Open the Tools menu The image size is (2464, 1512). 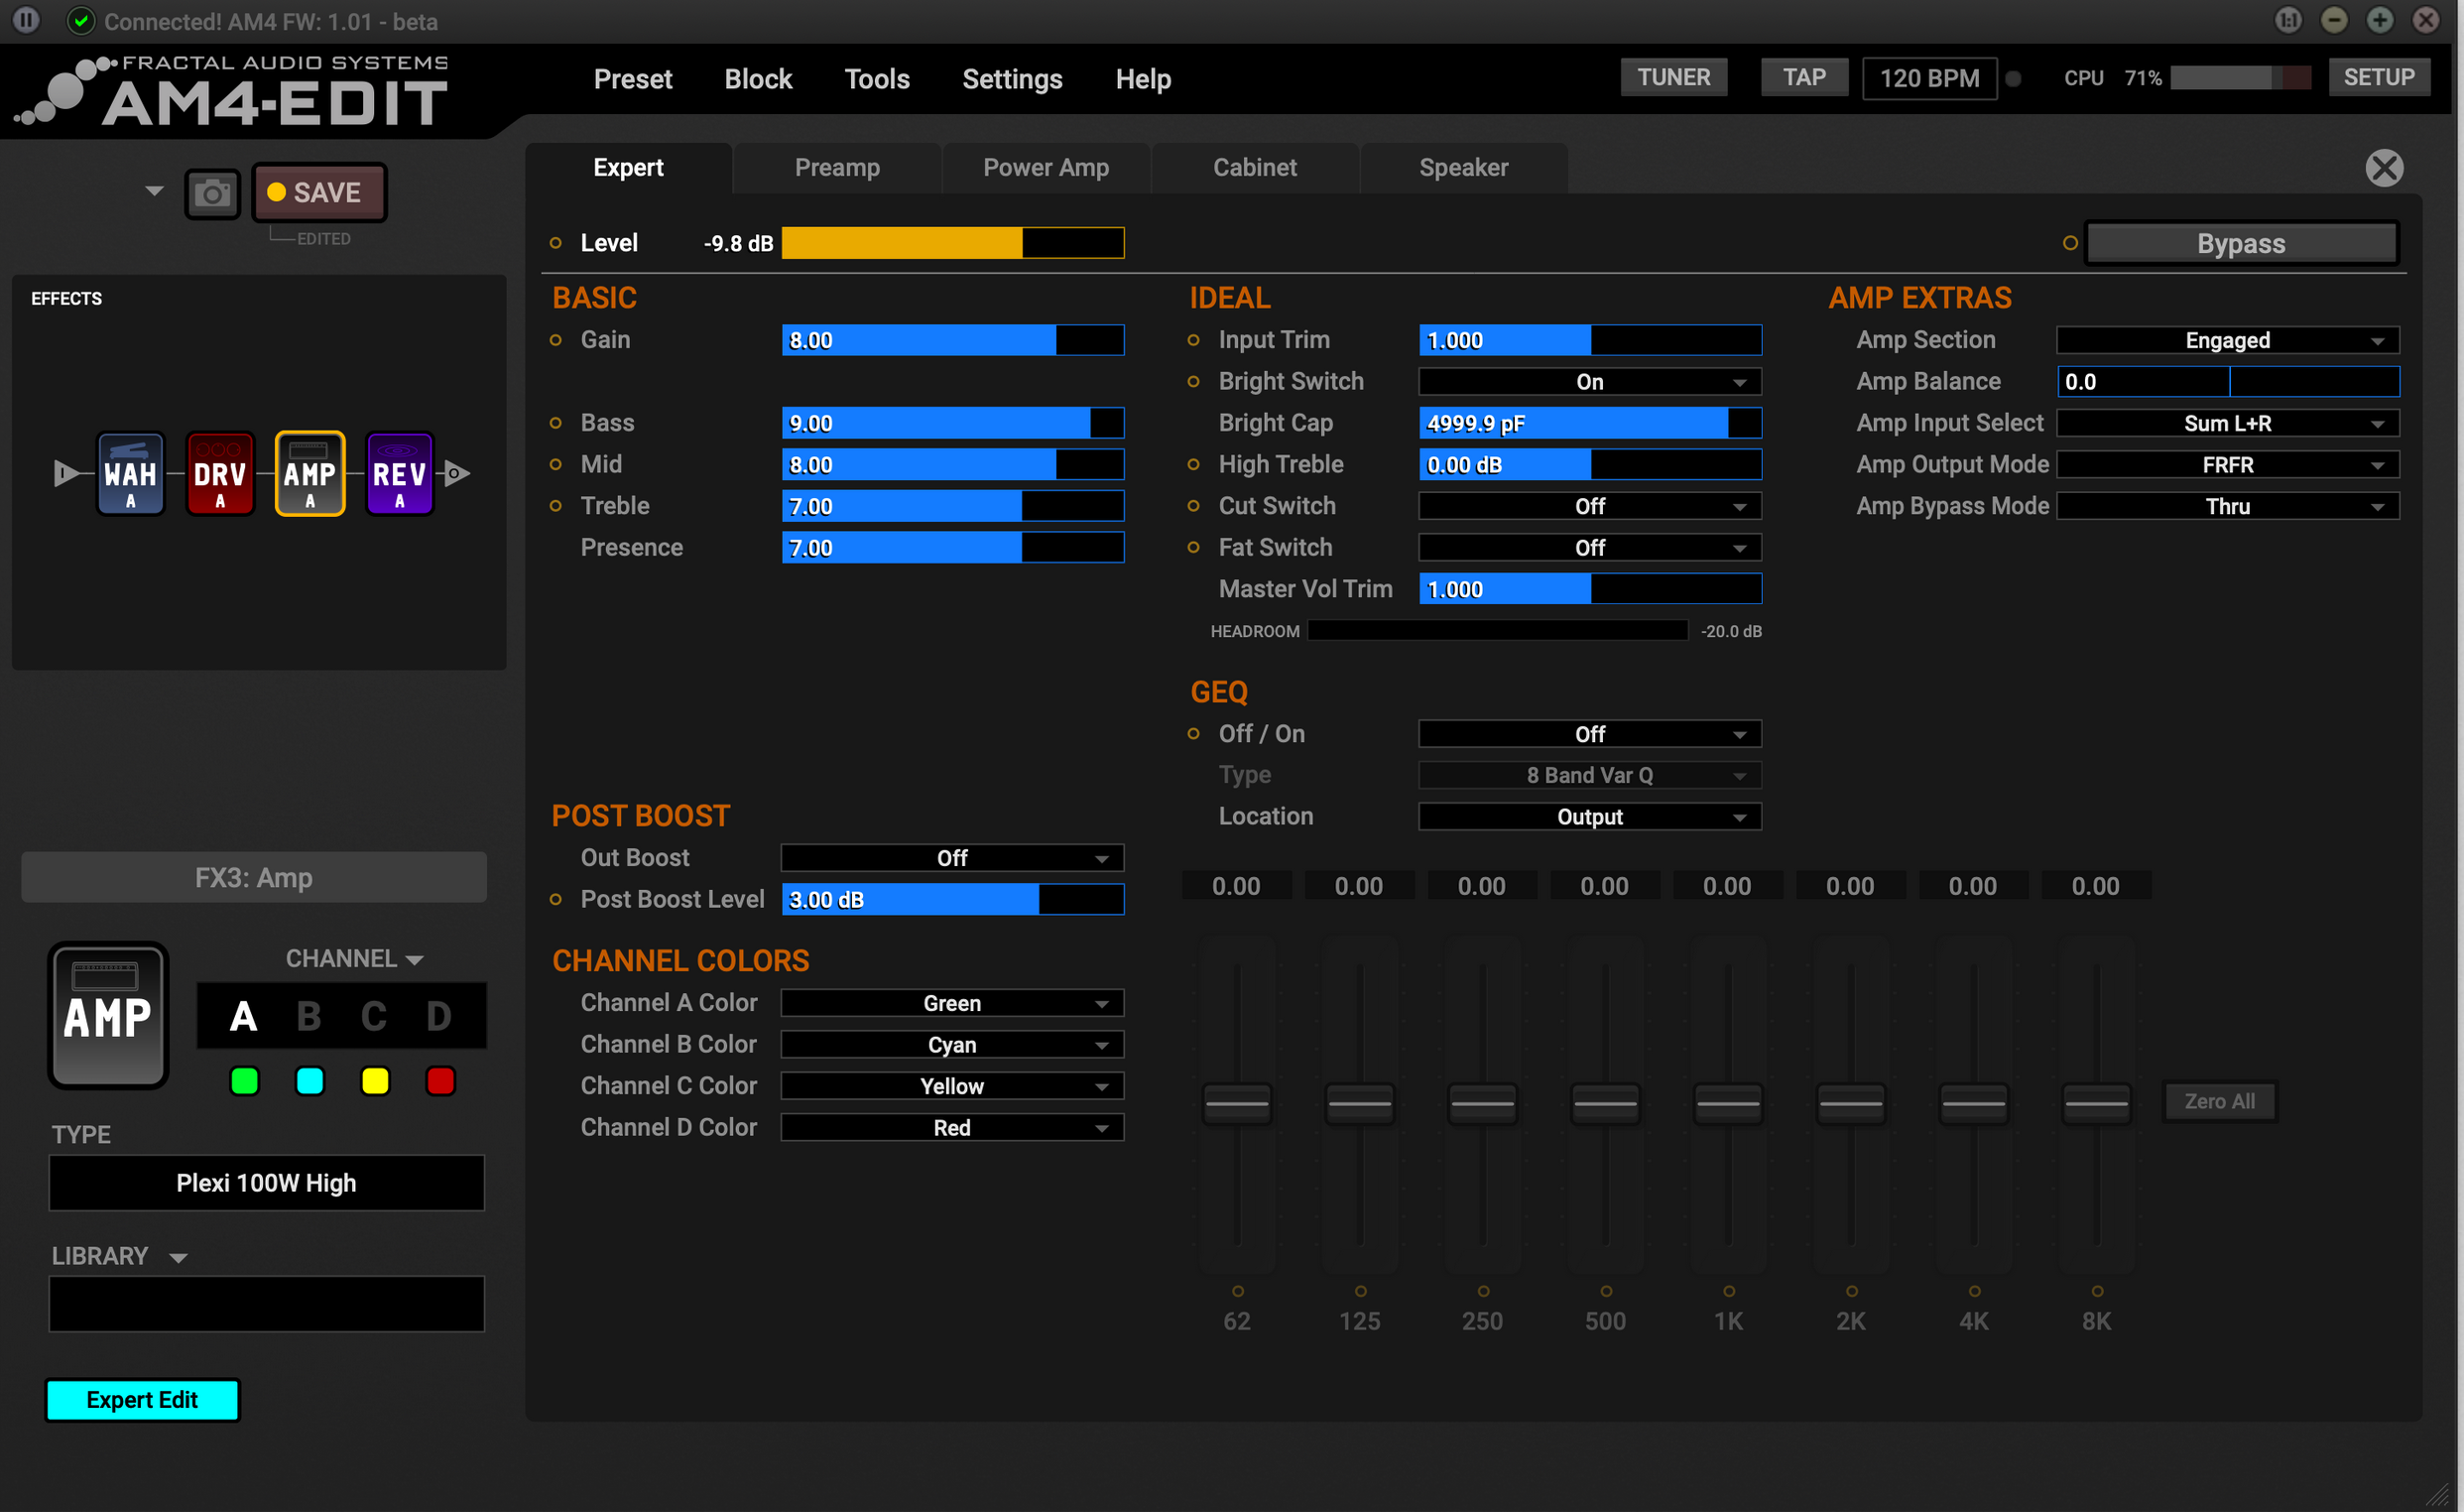point(876,79)
